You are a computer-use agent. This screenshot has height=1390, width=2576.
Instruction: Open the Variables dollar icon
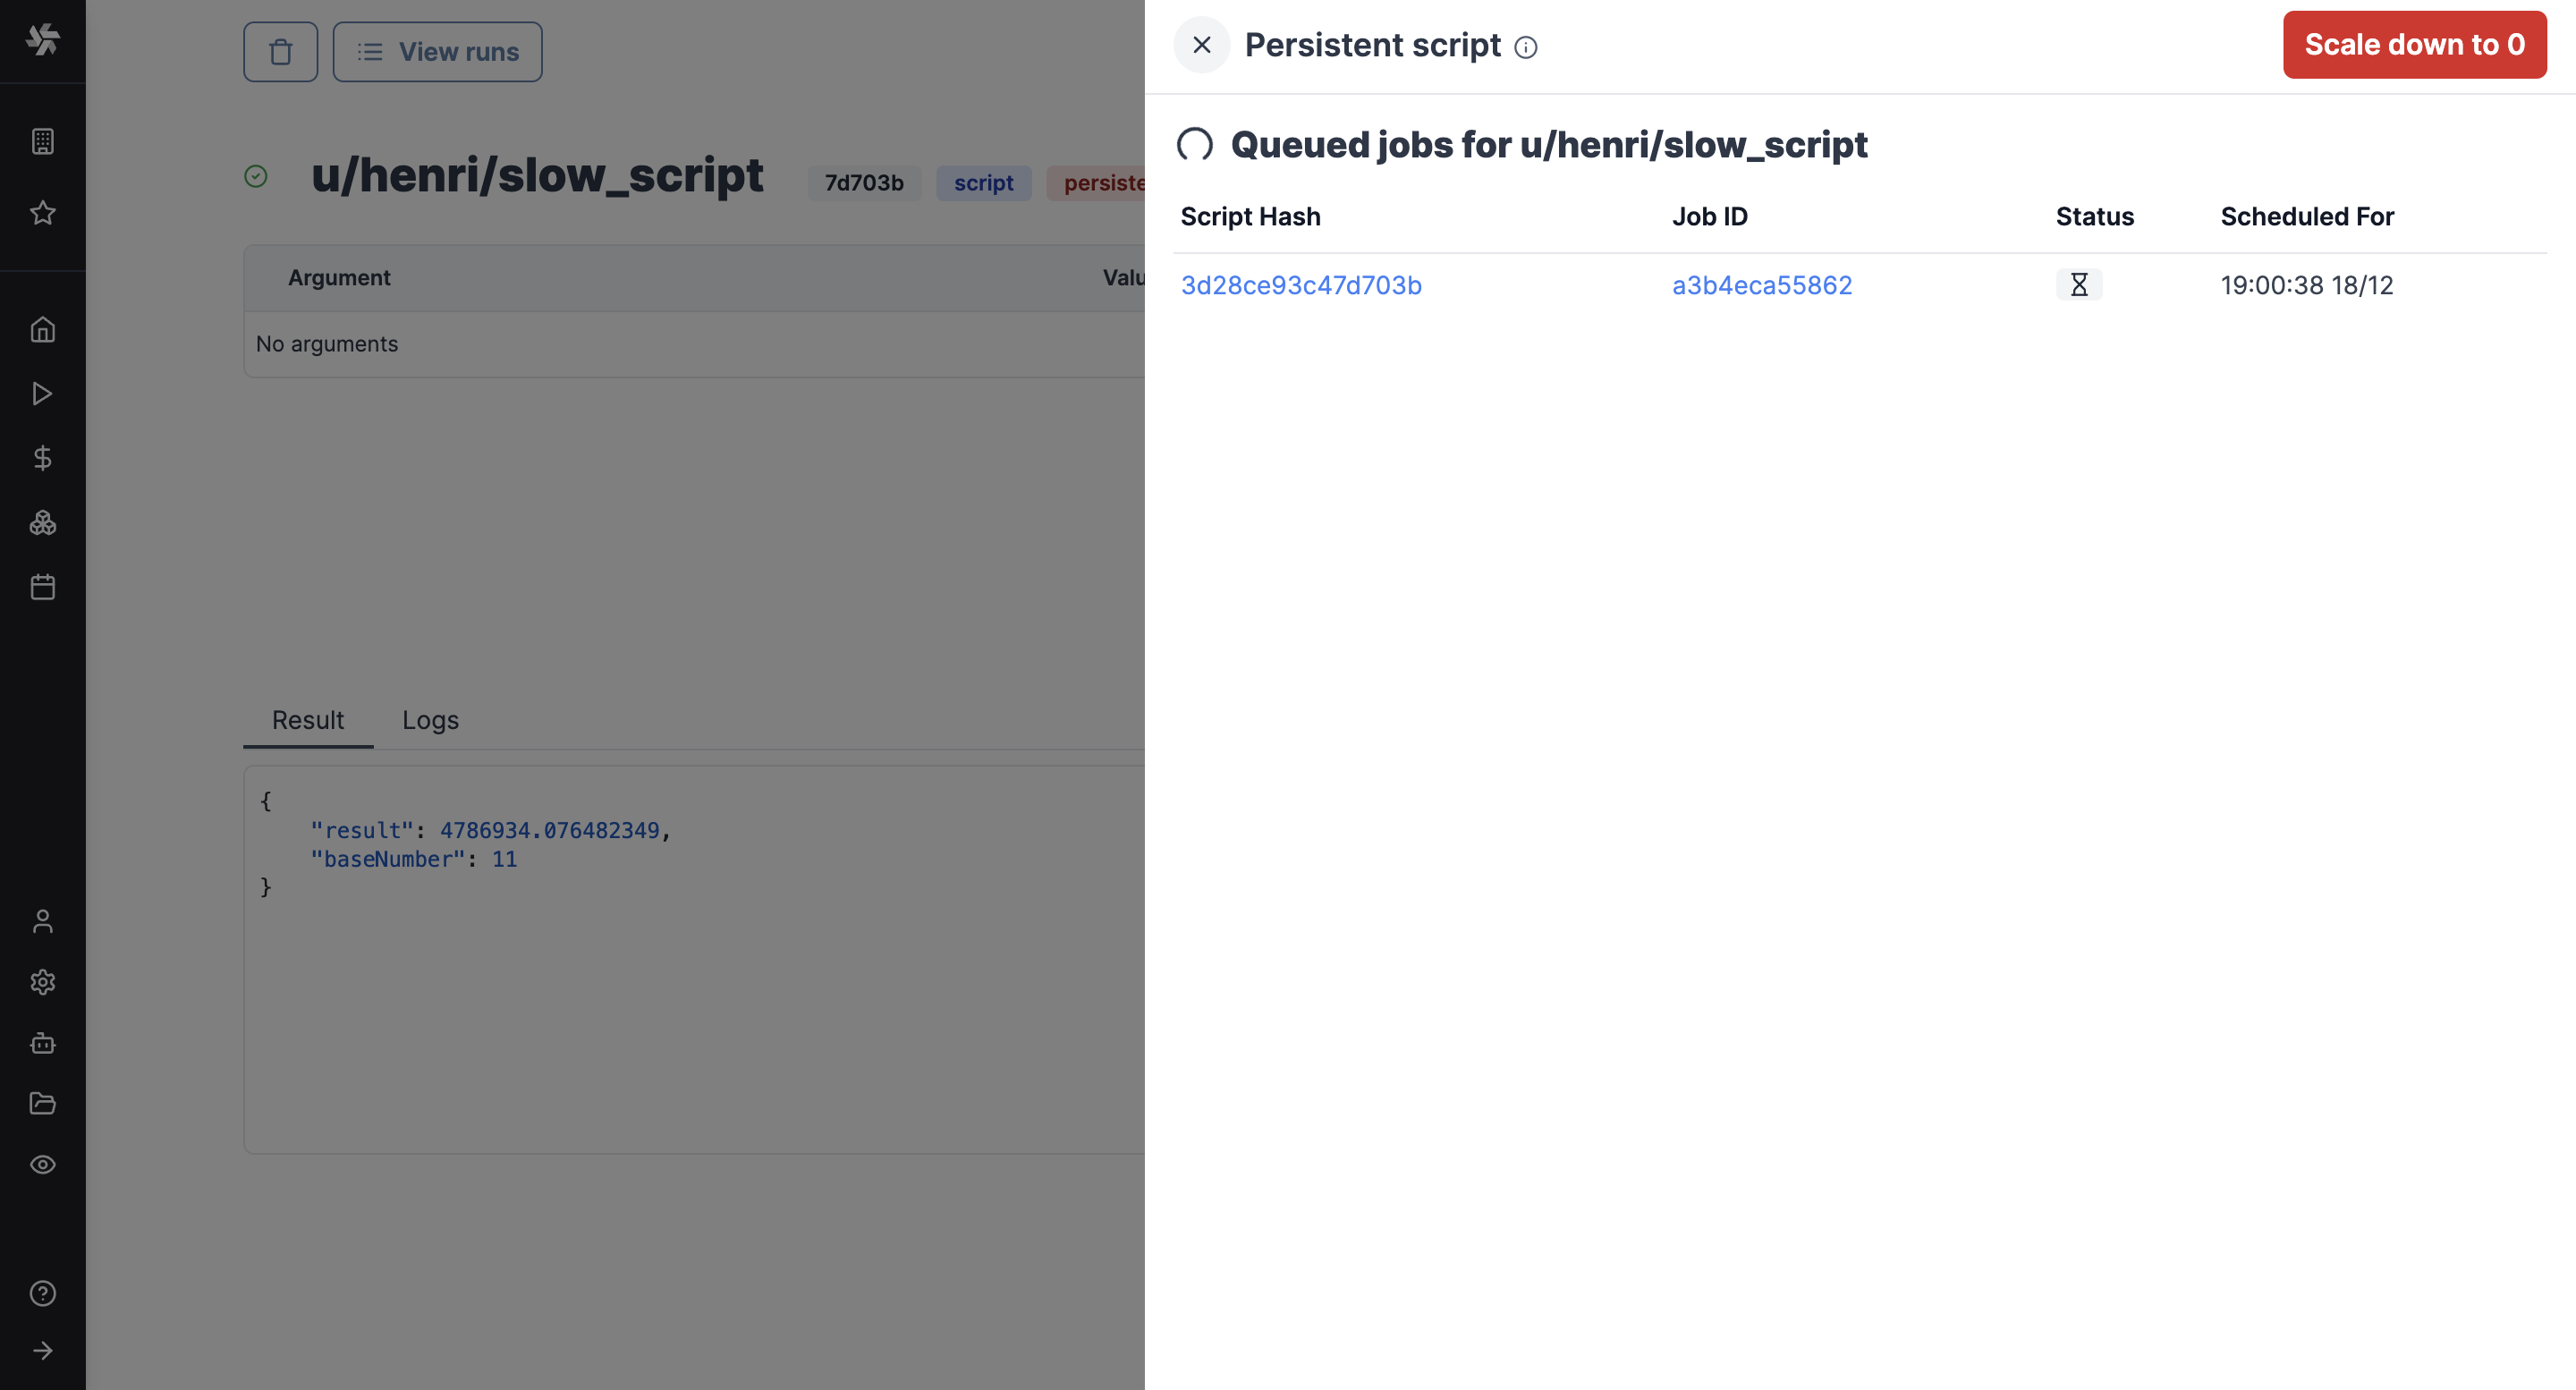point(42,458)
